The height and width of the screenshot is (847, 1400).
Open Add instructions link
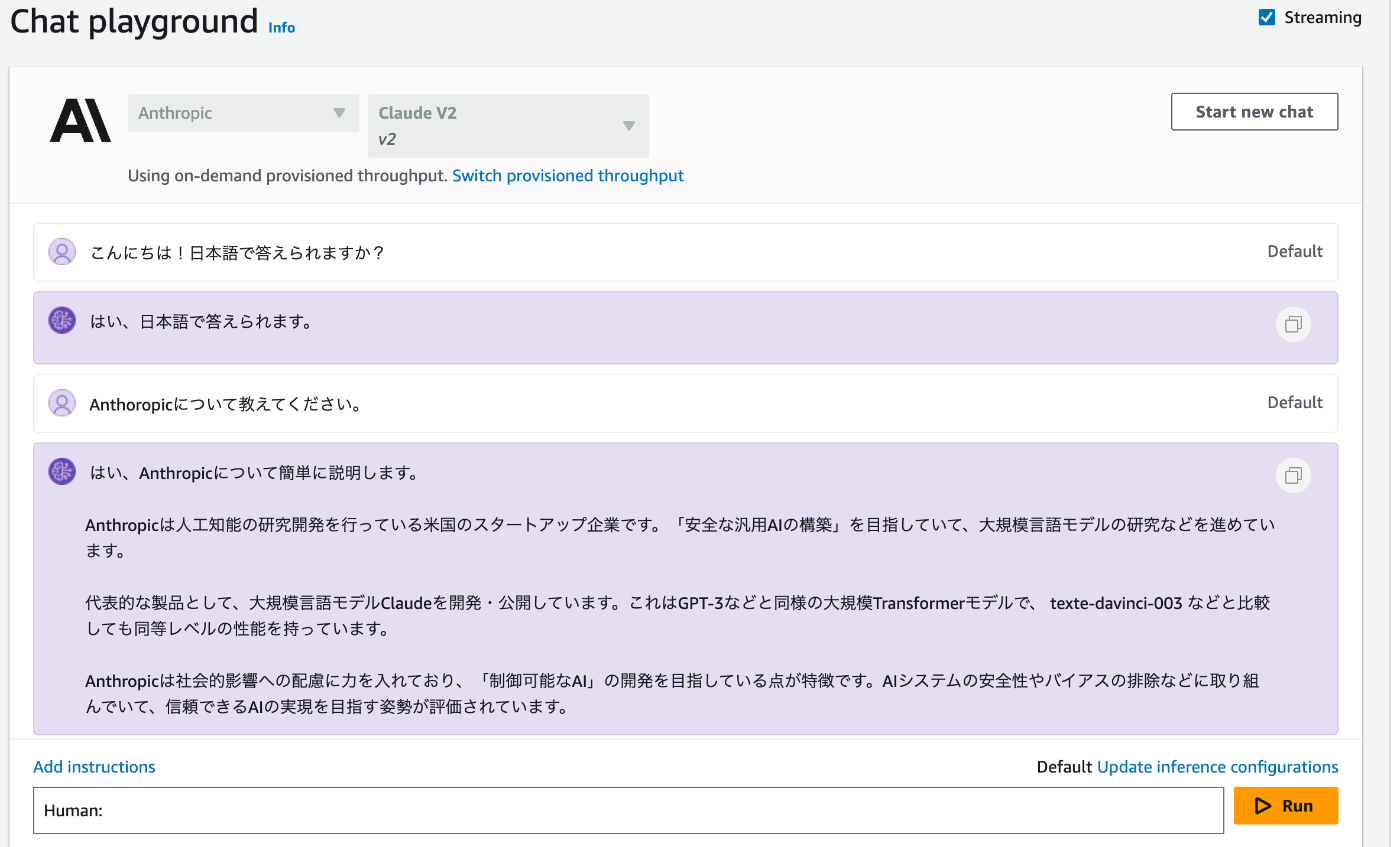click(94, 767)
